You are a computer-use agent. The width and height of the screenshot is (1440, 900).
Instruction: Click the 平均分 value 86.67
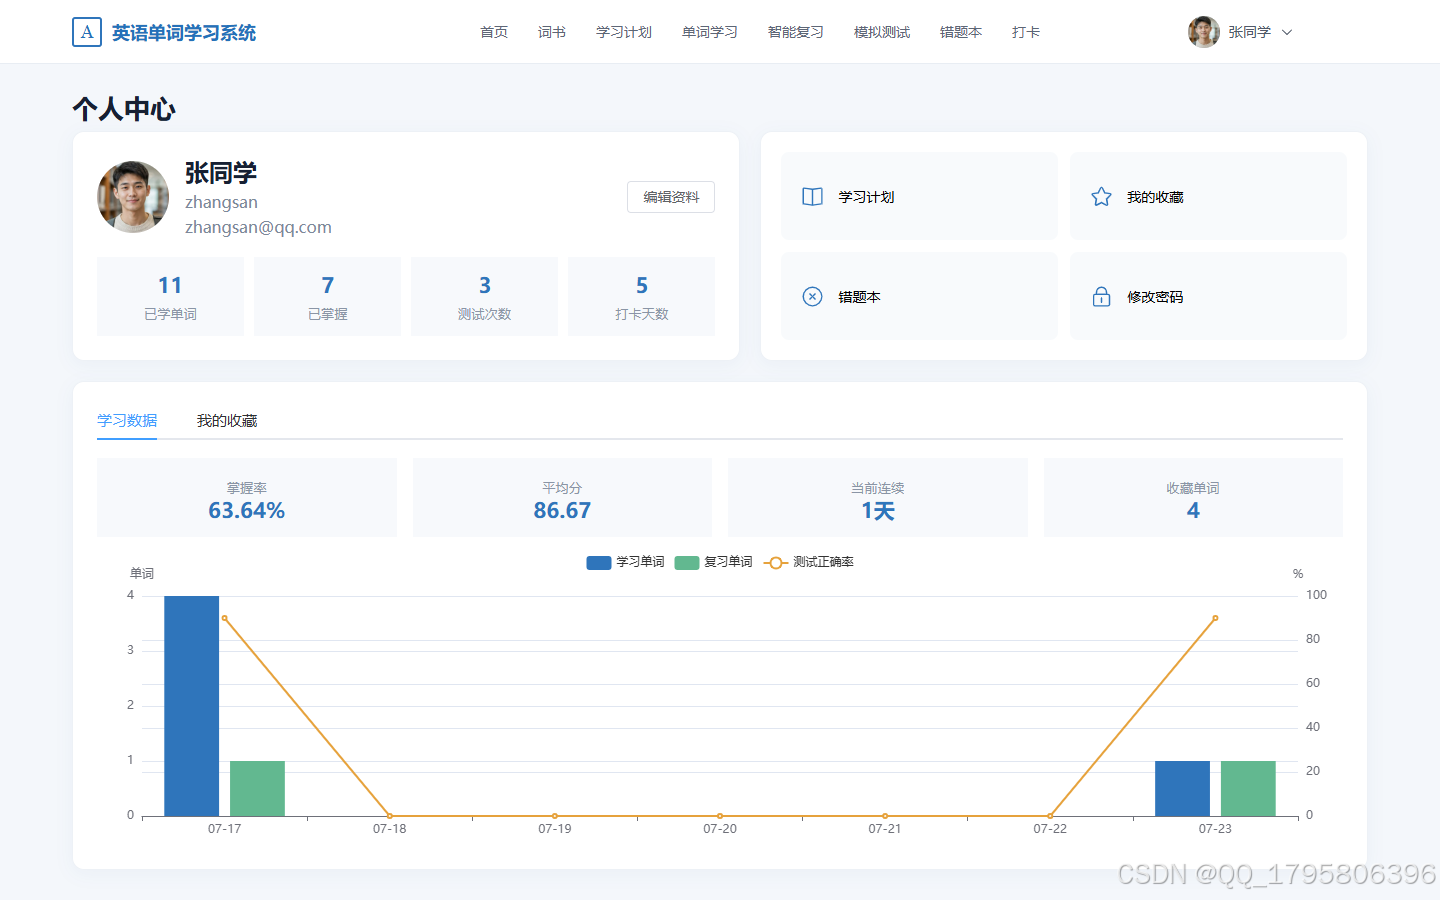pyautogui.click(x=562, y=511)
